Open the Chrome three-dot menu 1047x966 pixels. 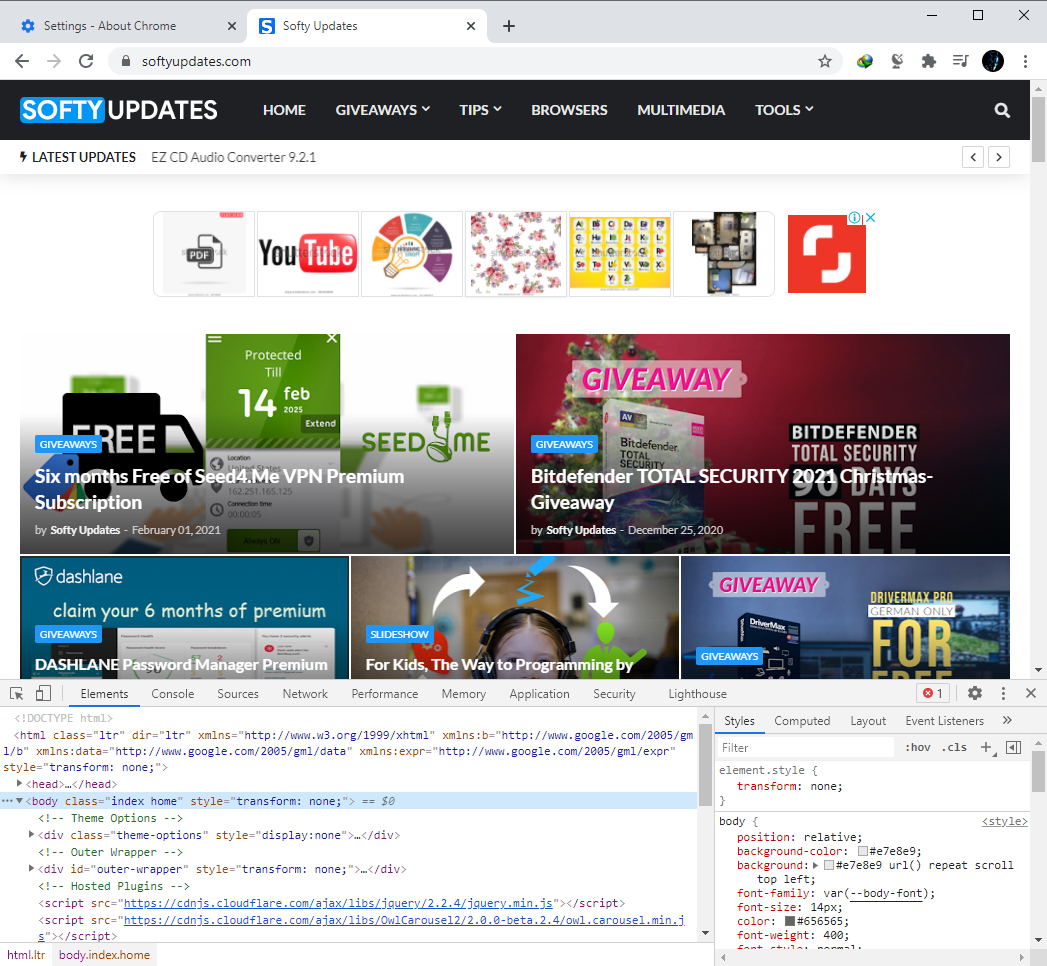[1026, 61]
